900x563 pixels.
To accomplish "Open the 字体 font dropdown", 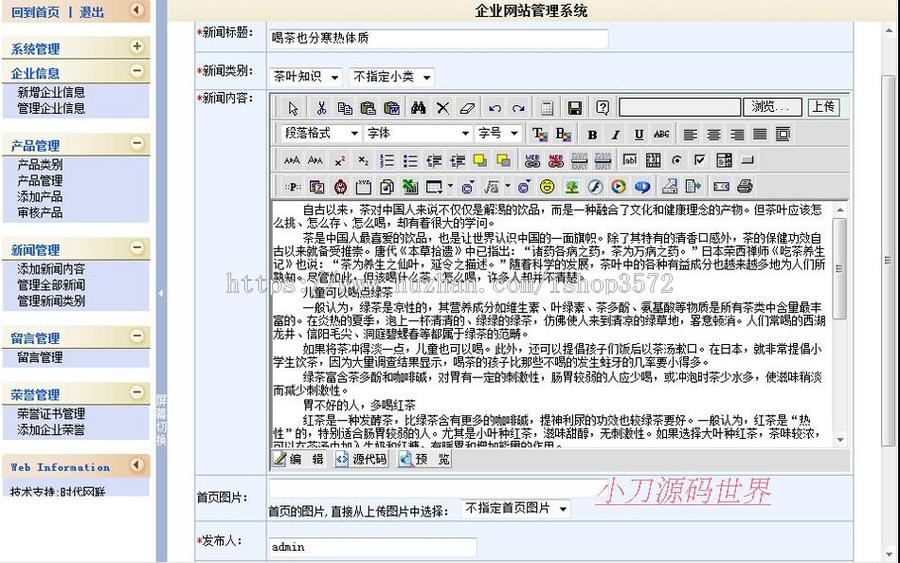I will coord(418,134).
